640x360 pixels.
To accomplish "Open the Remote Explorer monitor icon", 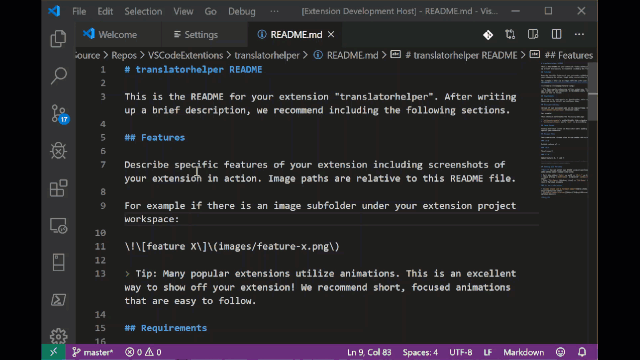I will pos(58,225).
